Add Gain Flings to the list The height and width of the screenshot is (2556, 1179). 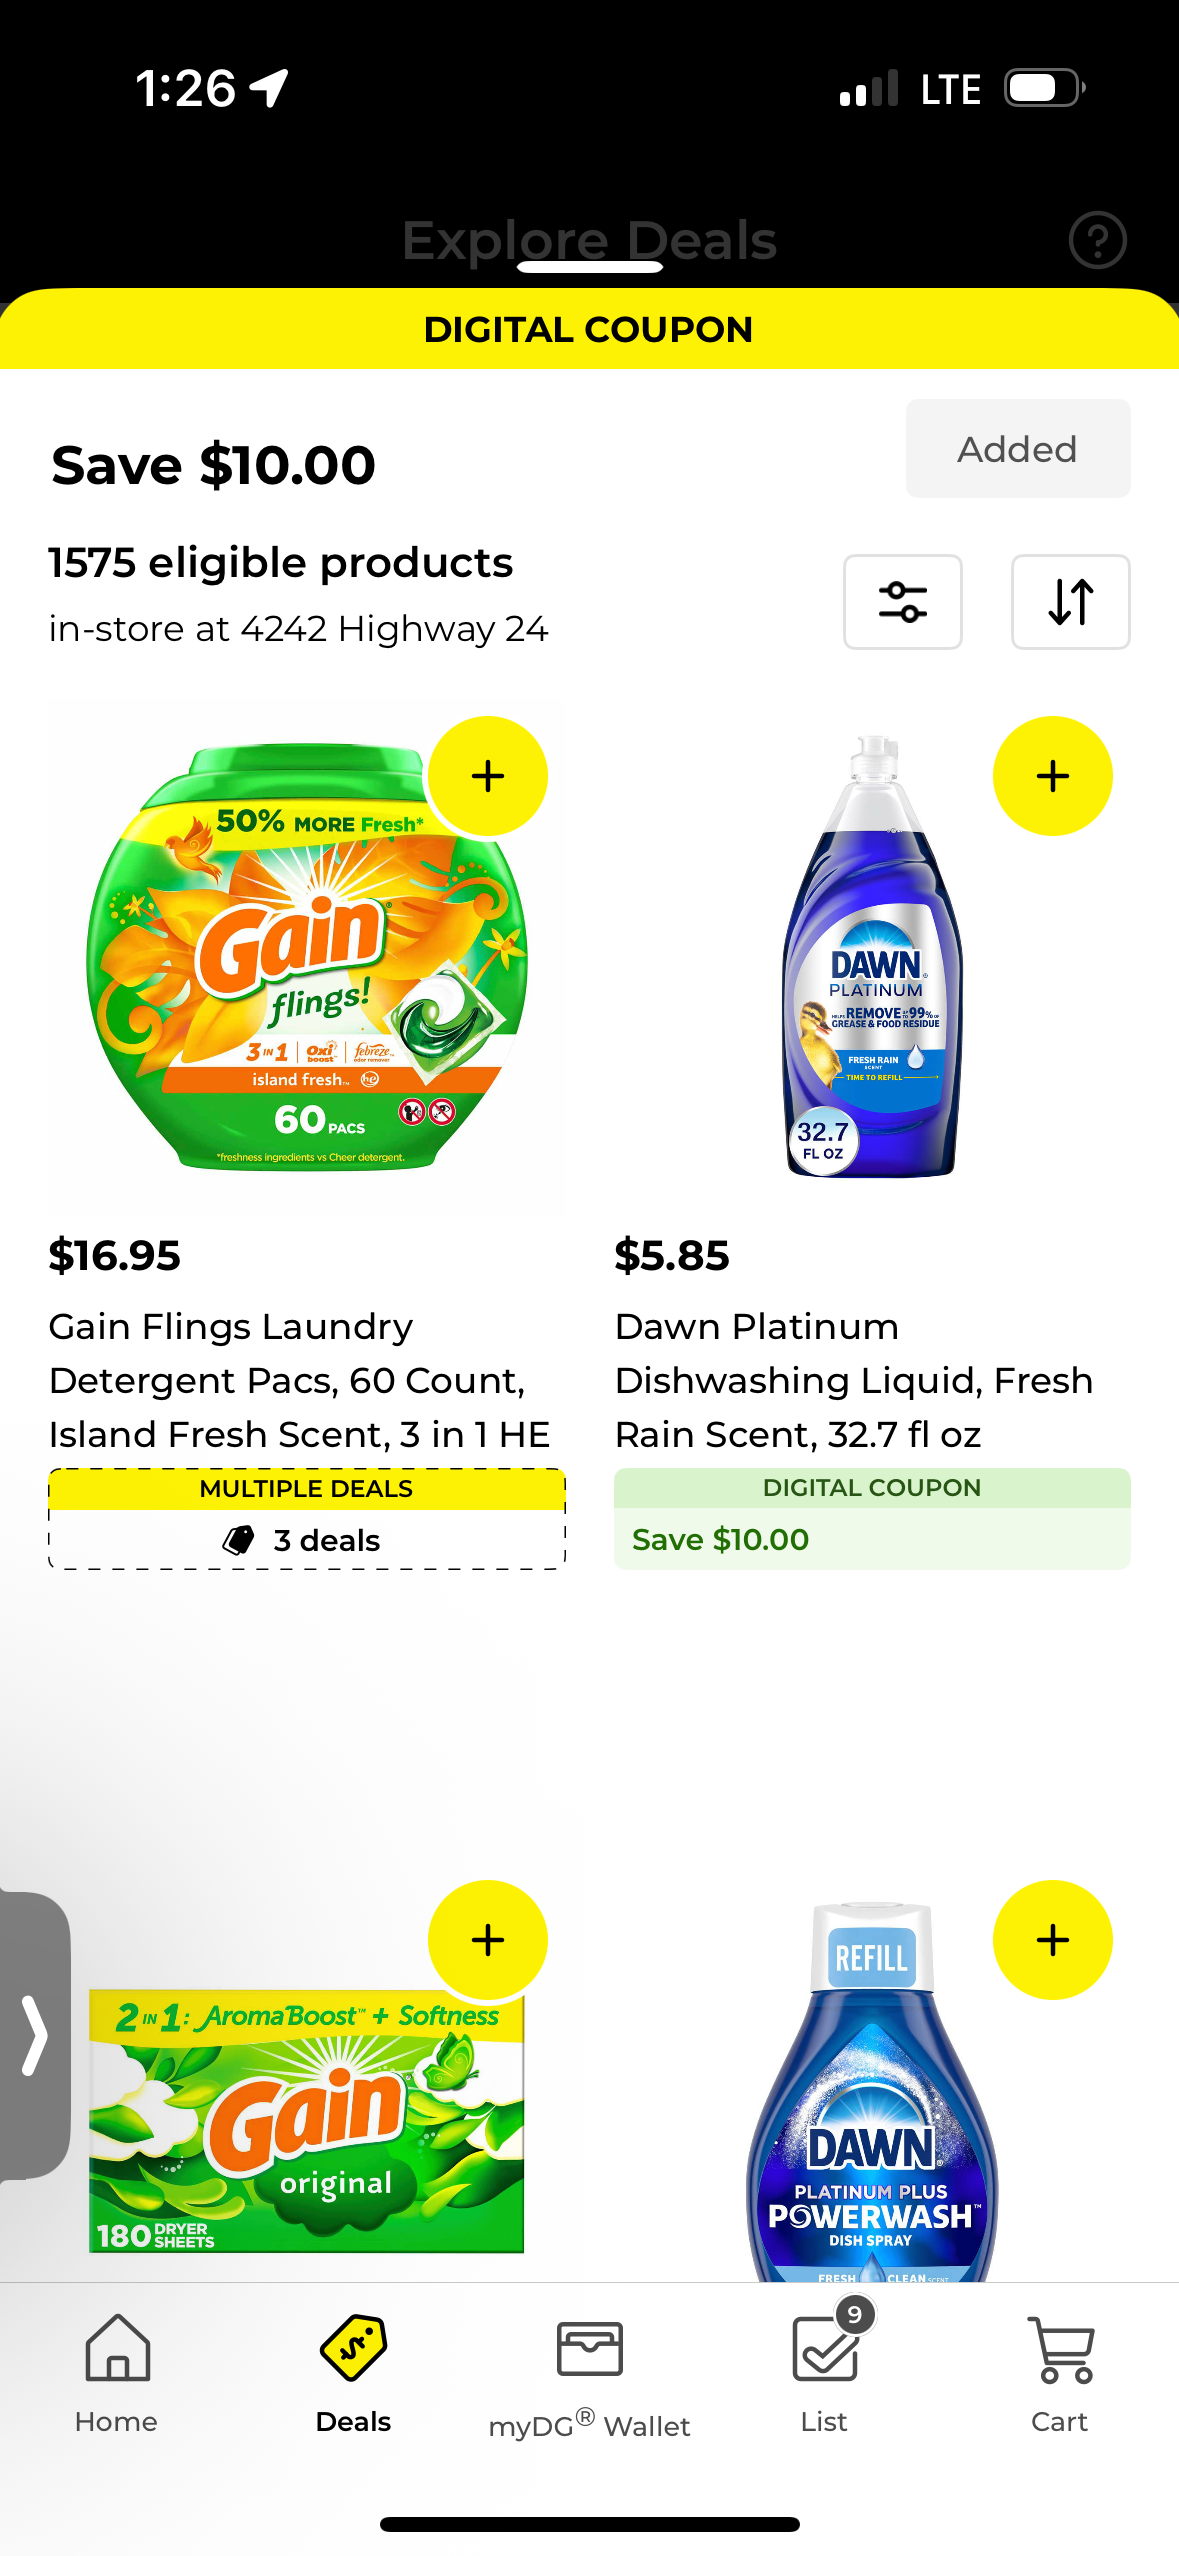(x=488, y=776)
